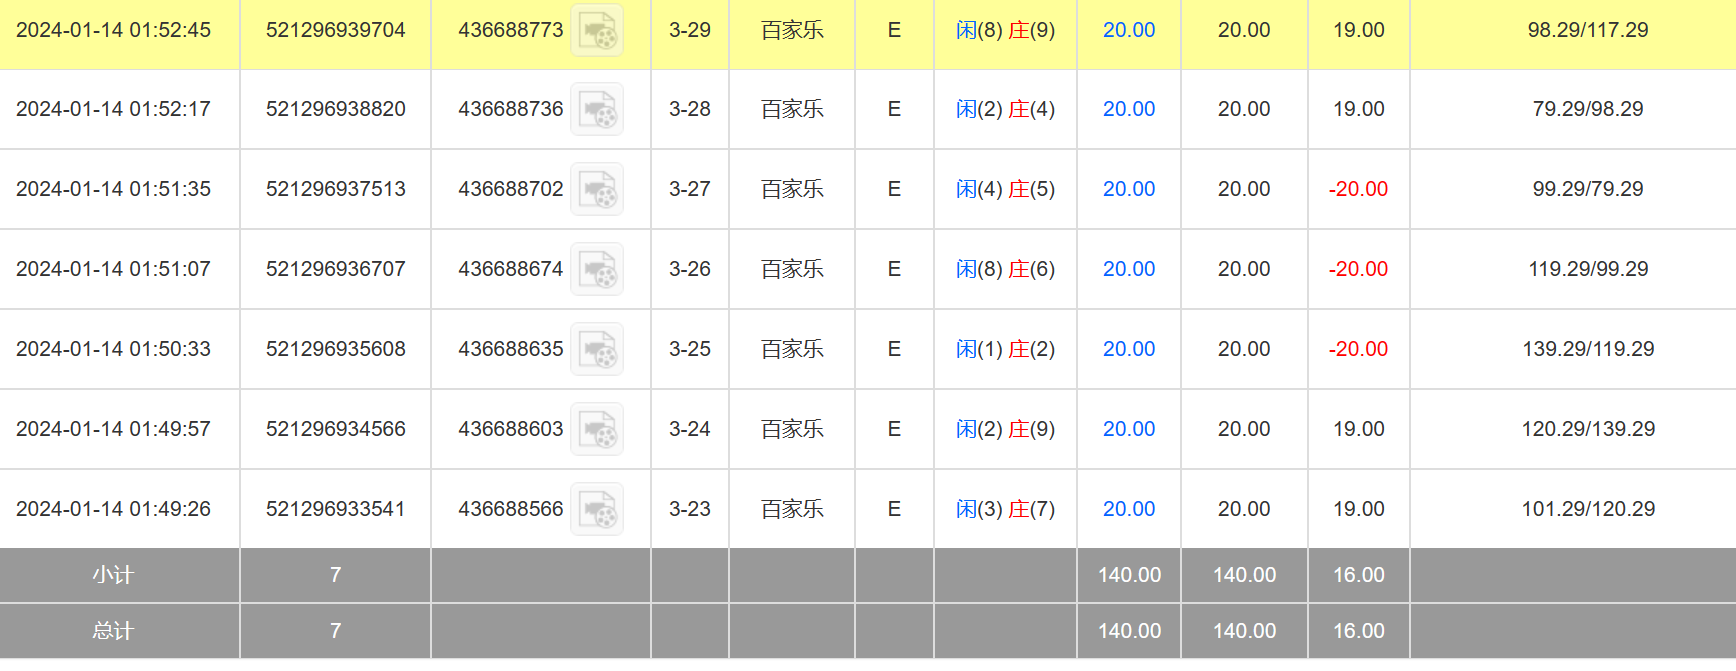Image resolution: width=1736 pixels, height=671 pixels.
Task: Click replay icon for round 436688566
Action: click(597, 509)
